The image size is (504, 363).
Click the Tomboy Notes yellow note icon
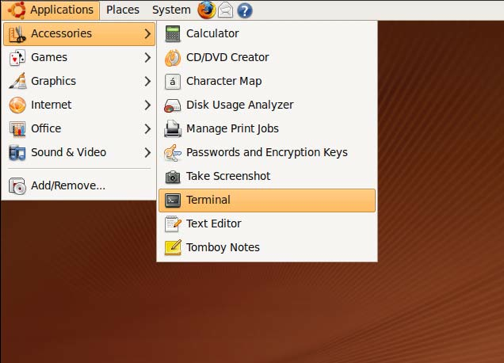[173, 248]
